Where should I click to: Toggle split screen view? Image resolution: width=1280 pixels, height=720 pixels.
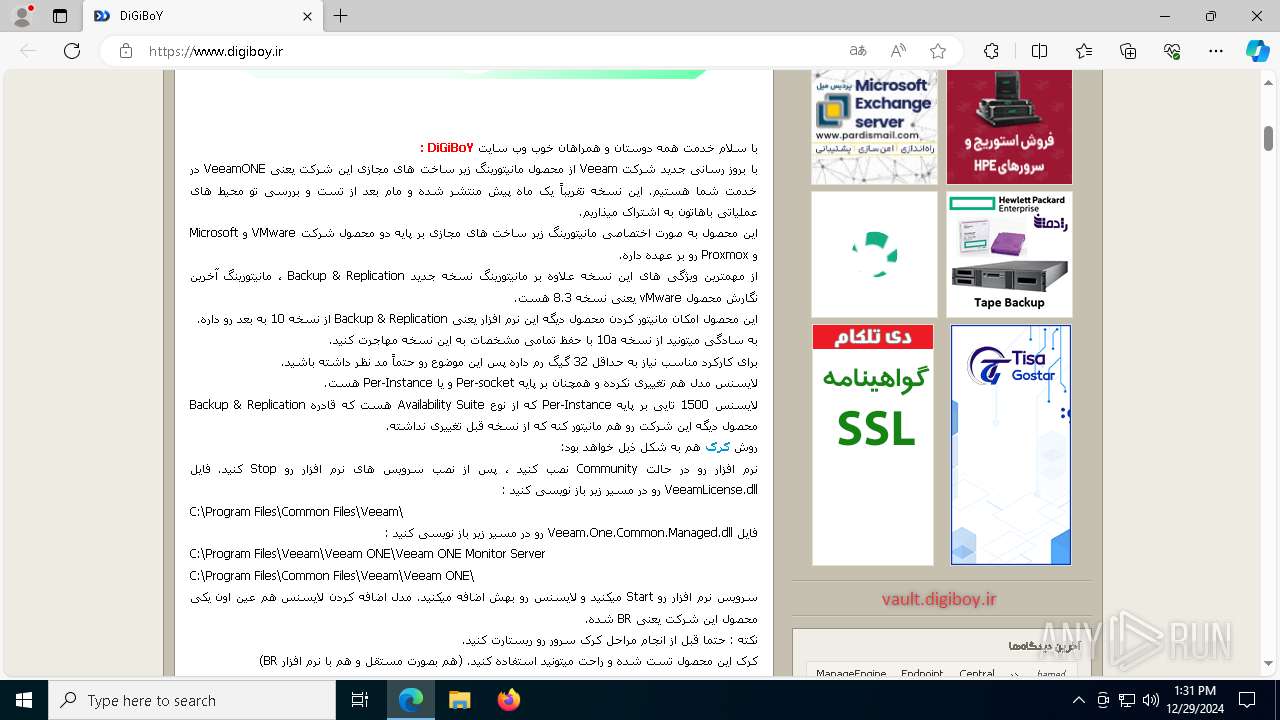pyautogui.click(x=1039, y=51)
